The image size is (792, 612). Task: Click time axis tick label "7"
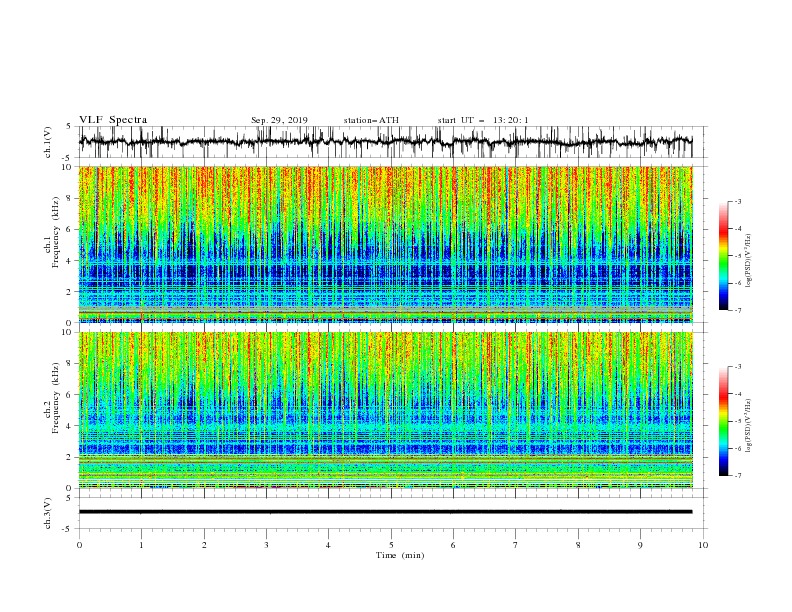click(516, 545)
